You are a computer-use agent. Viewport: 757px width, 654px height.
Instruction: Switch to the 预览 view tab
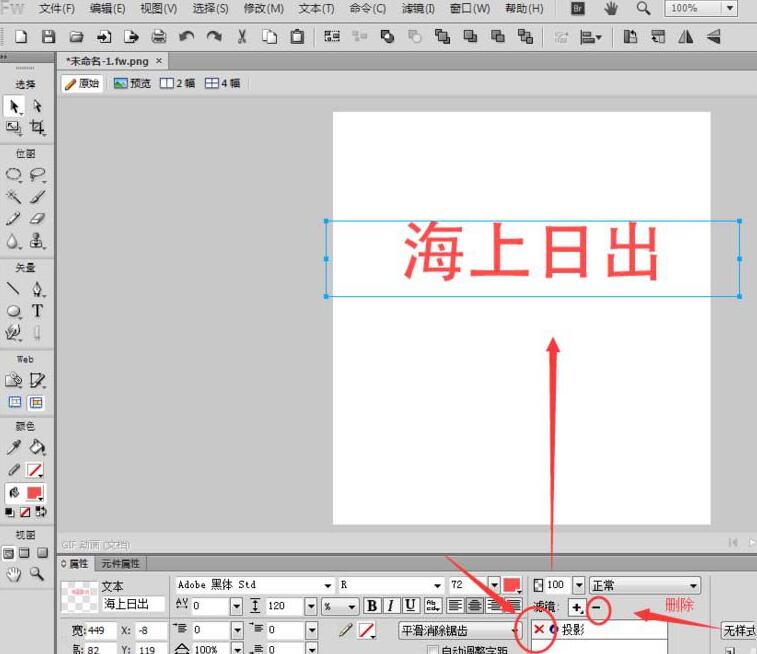[x=132, y=83]
